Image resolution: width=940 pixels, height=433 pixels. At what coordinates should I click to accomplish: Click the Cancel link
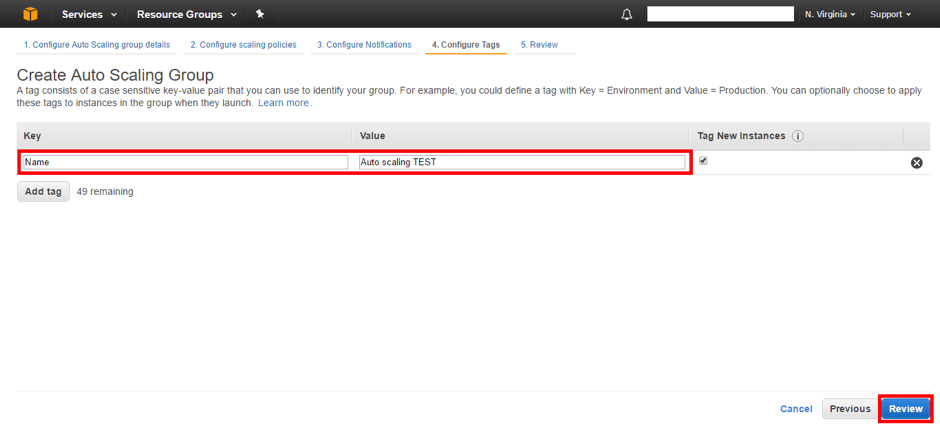pyautogui.click(x=796, y=409)
